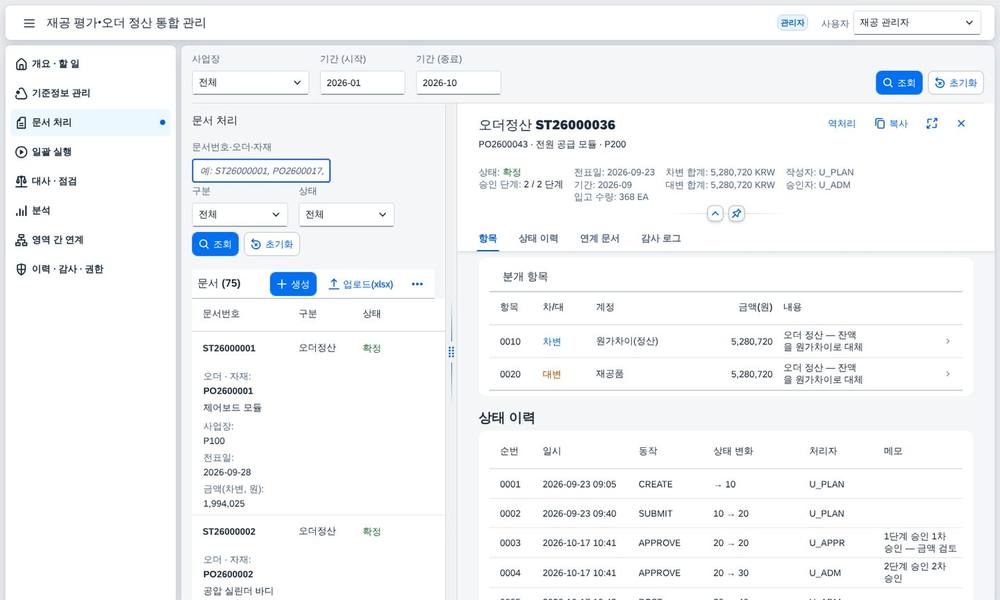Open the 사용자 재공 관리자 dropdown
The width and height of the screenshot is (1000, 600).
[x=916, y=23]
